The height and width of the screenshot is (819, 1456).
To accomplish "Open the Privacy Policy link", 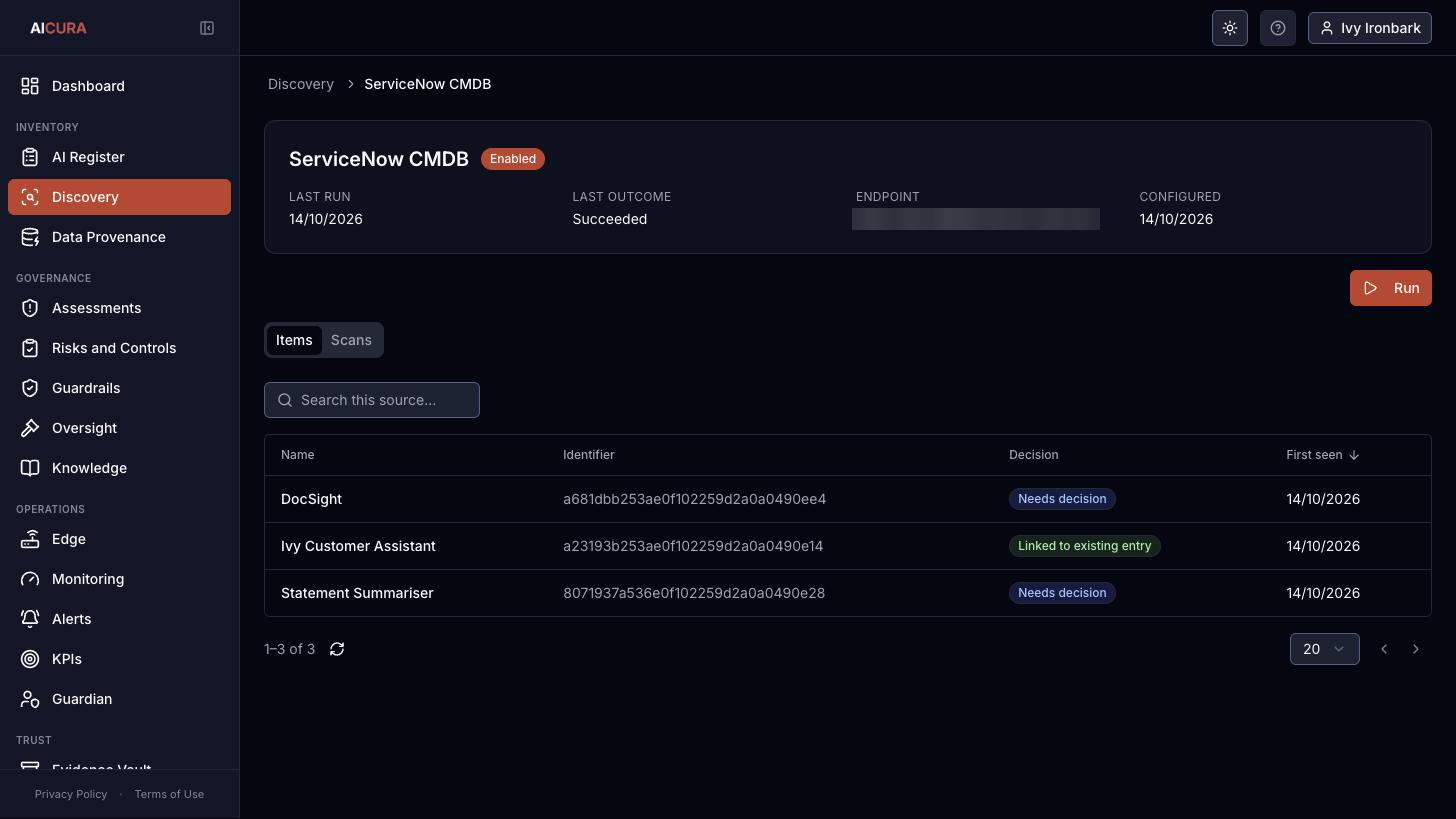I will [71, 794].
